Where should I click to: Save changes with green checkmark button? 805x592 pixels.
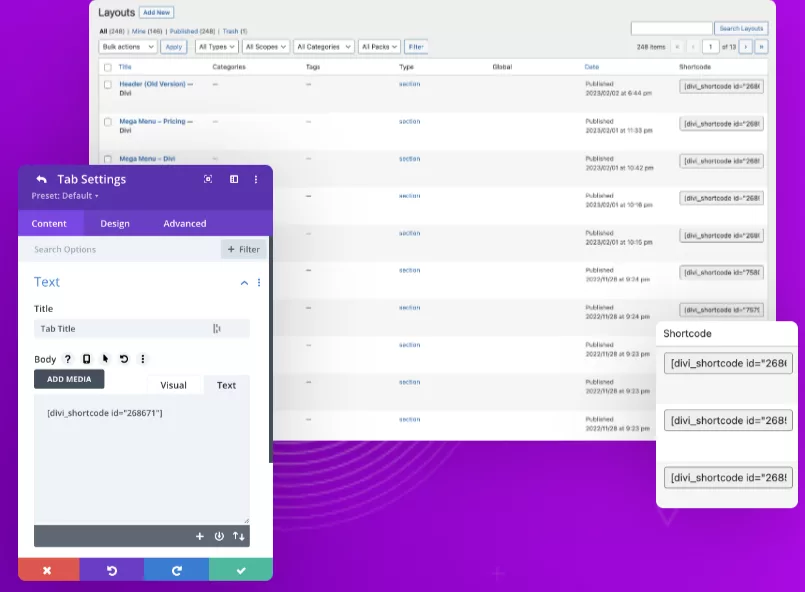pos(241,570)
